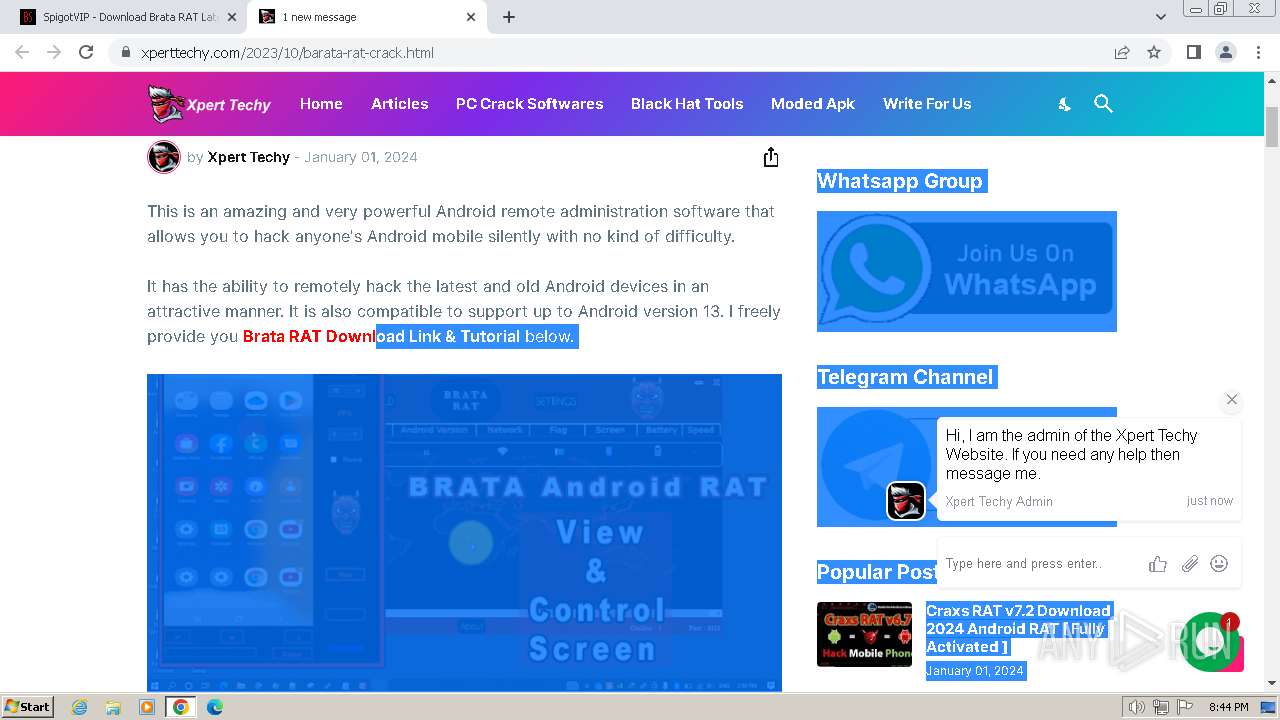Screen dimensions: 1280x720
Task: Share the article via share icon
Action: [771, 157]
